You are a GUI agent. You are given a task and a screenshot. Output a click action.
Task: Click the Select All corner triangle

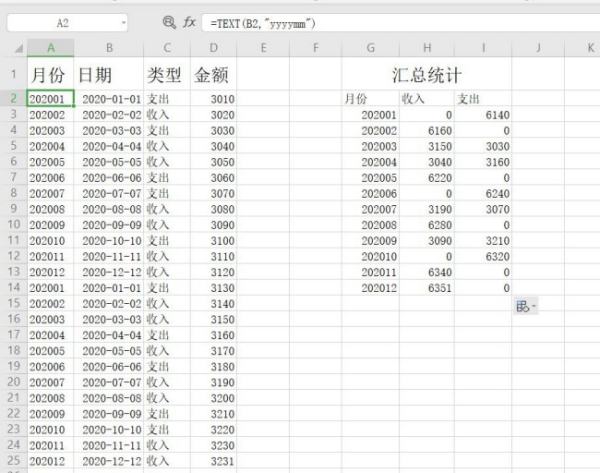pyautogui.click(x=18, y=48)
